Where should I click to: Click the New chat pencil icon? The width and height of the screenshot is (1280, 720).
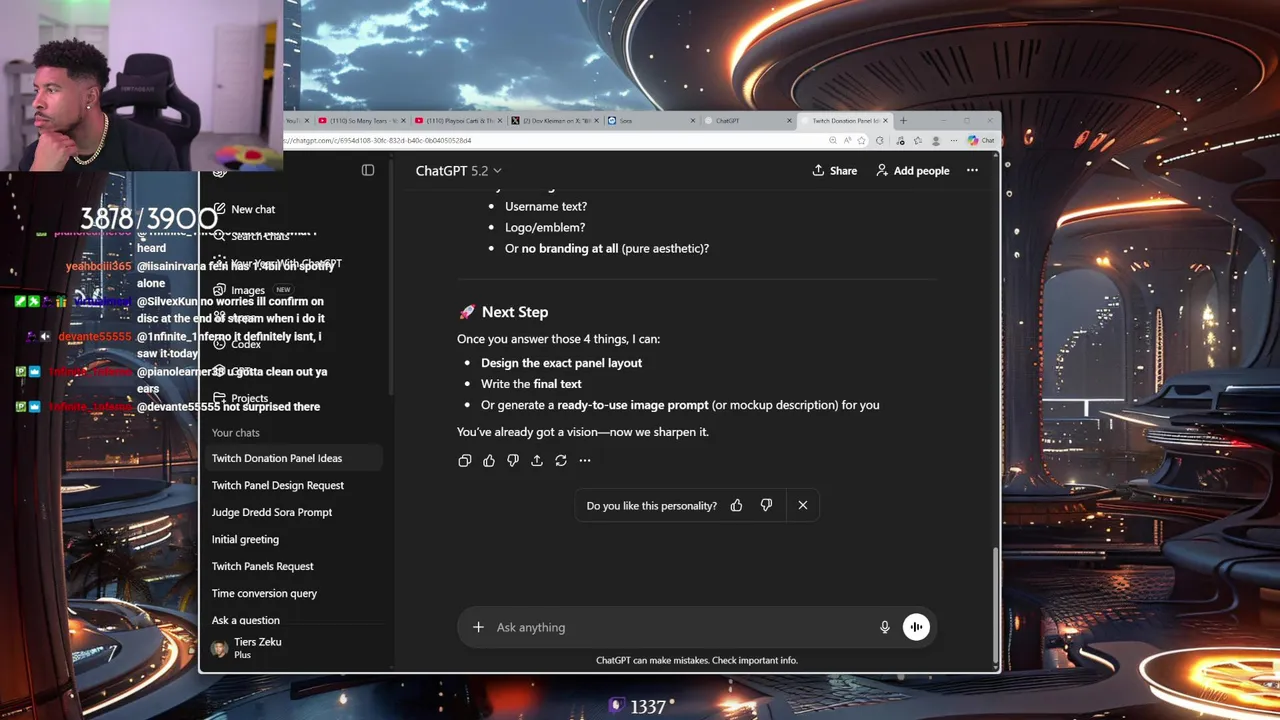[219, 209]
